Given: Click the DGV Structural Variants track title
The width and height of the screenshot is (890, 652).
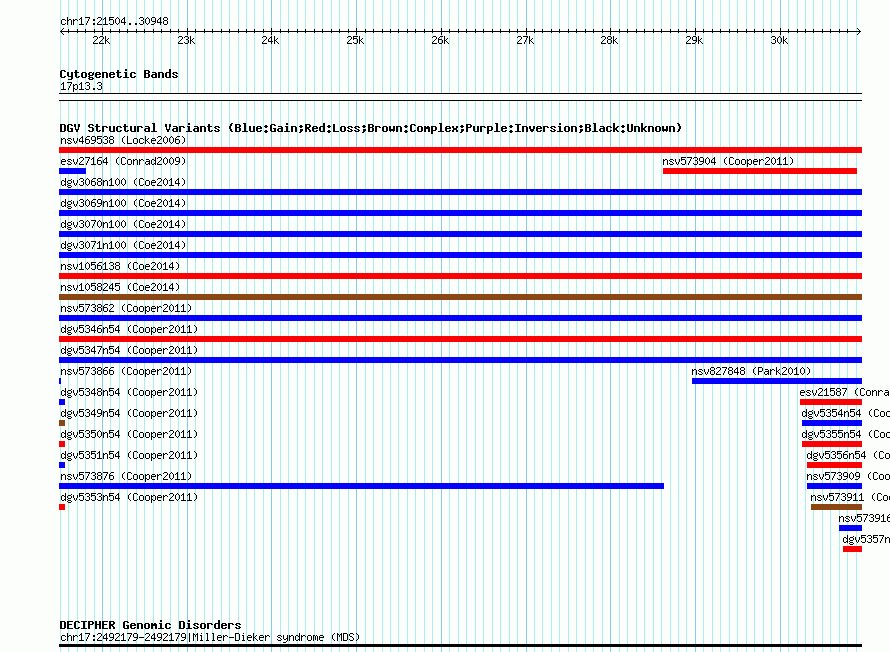Looking at the screenshot, I should click(371, 128).
